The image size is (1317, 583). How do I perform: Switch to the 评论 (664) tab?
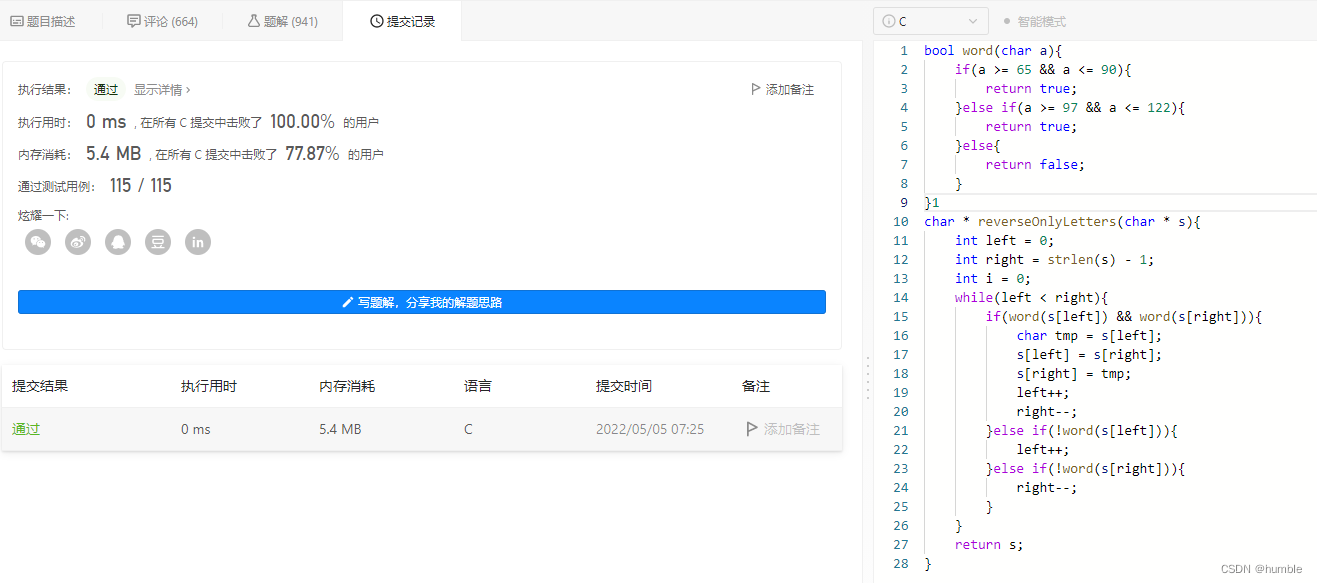pos(162,21)
